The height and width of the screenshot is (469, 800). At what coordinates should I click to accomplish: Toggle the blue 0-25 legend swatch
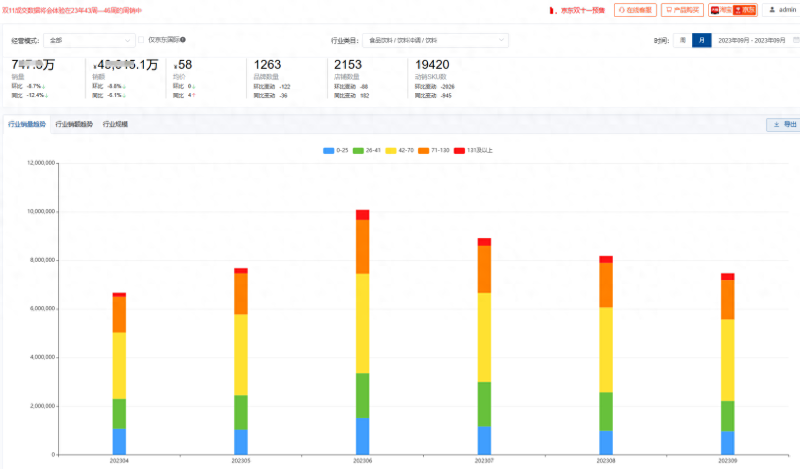coord(329,150)
